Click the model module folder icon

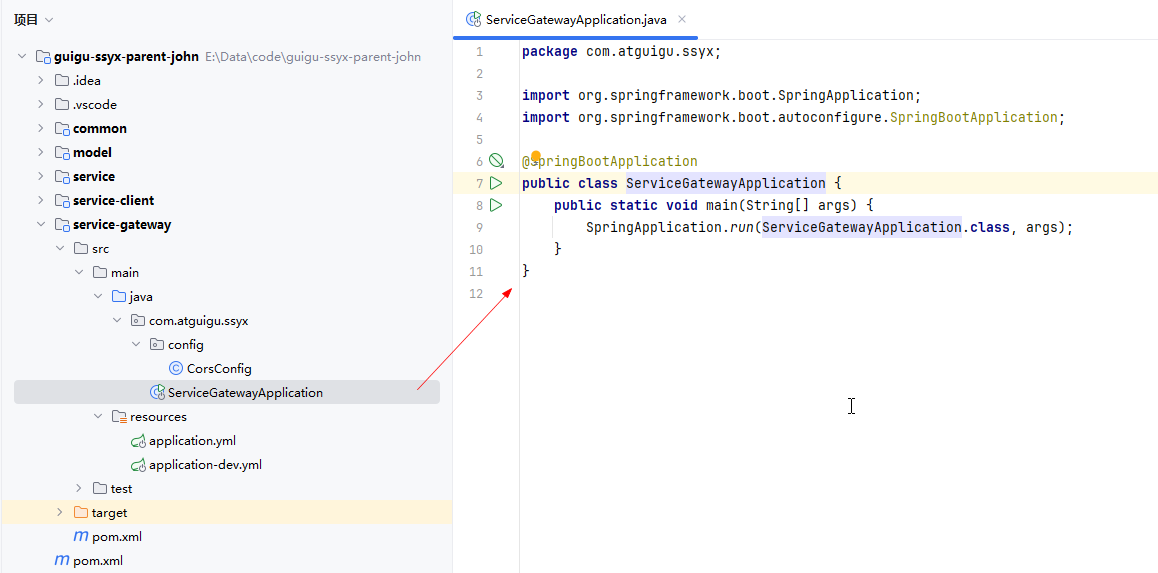click(63, 153)
